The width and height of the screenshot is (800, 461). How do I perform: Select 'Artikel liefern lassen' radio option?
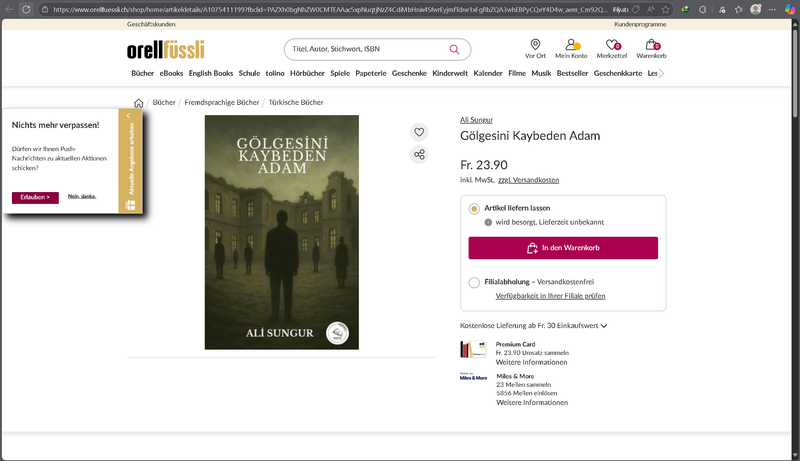[x=474, y=209]
